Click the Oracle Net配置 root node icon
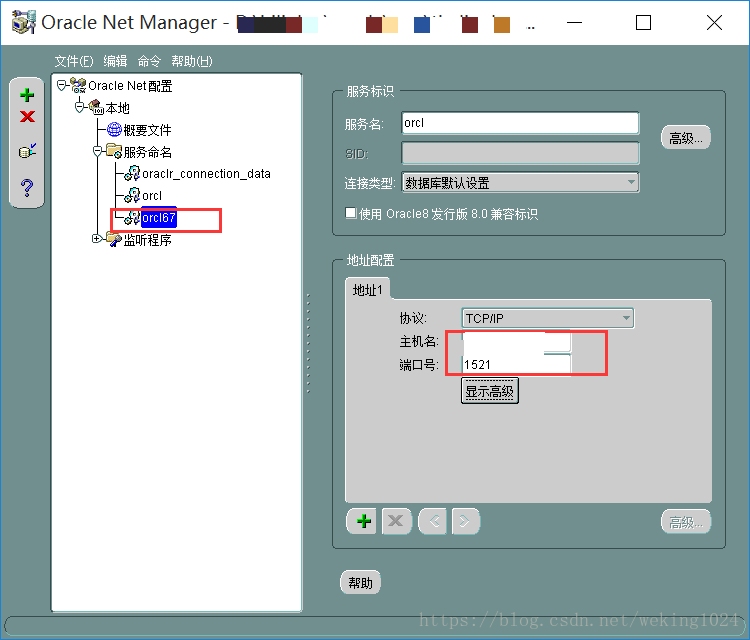The width and height of the screenshot is (750, 640). (x=78, y=85)
